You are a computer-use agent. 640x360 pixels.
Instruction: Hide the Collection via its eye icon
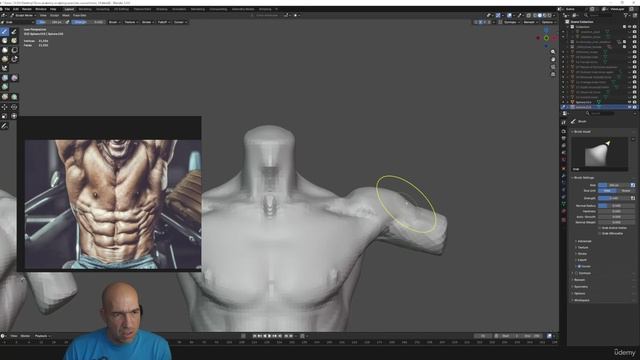pos(629,27)
